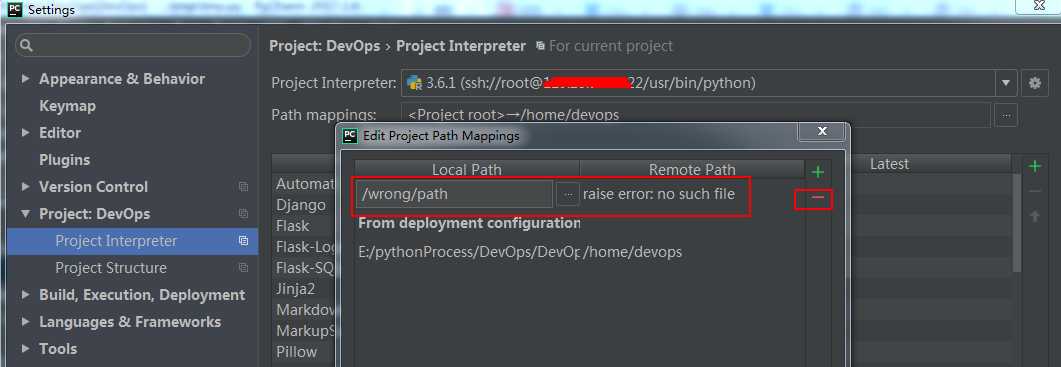The width and height of the screenshot is (1061, 367).
Task: Click the Local Path column header
Action: click(467, 169)
